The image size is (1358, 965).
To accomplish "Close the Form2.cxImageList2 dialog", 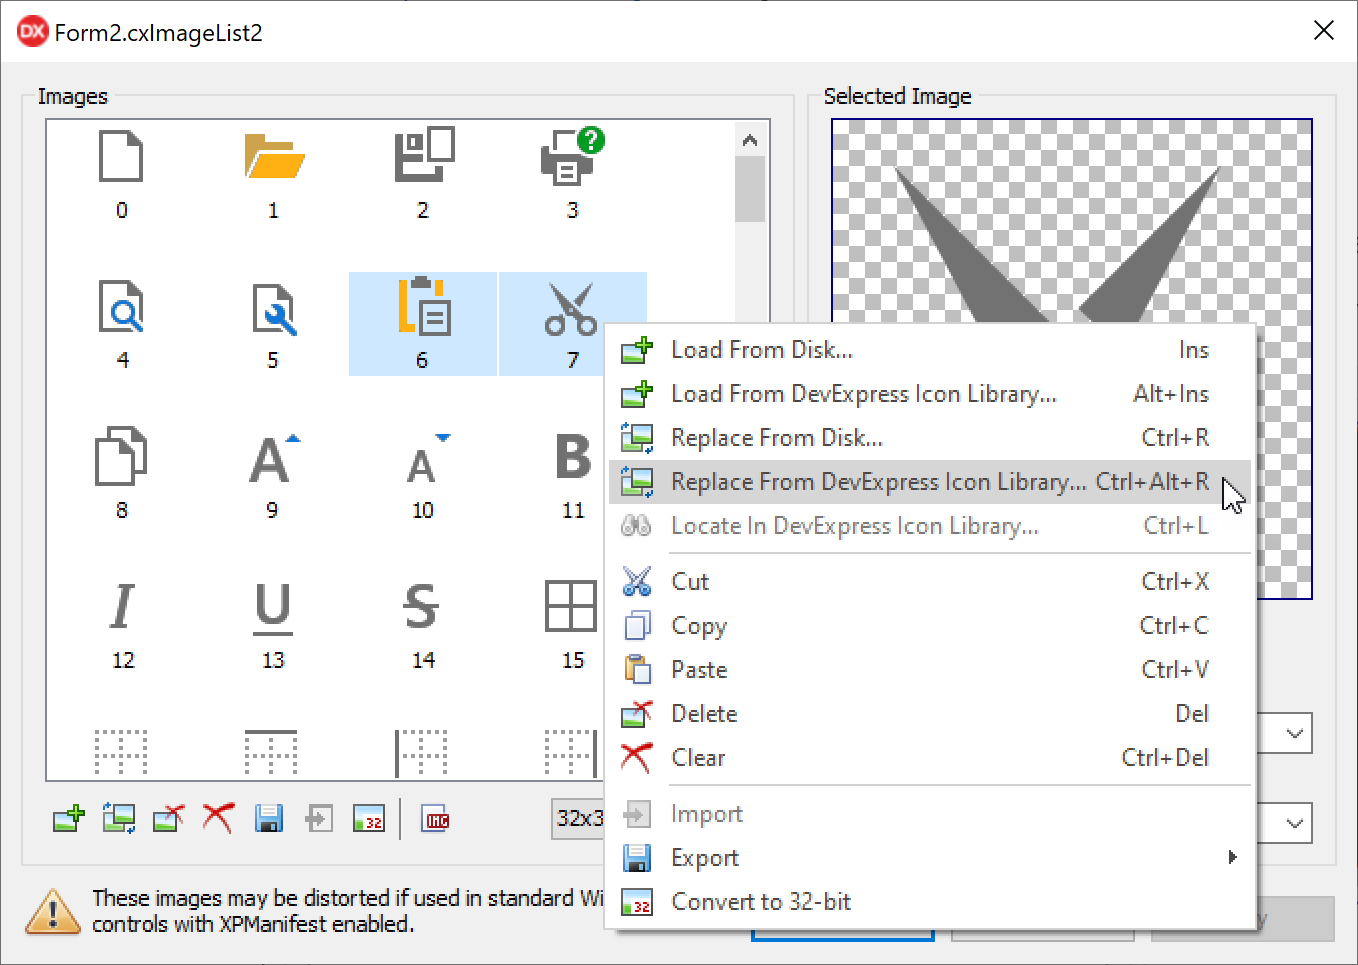I will [1323, 31].
